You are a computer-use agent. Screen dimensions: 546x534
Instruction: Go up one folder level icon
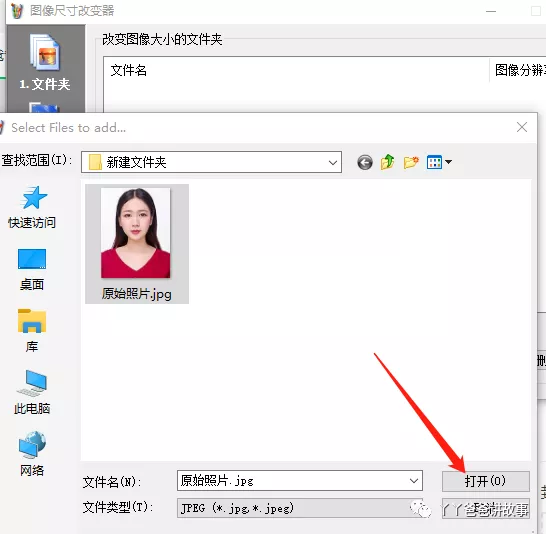pyautogui.click(x=388, y=162)
